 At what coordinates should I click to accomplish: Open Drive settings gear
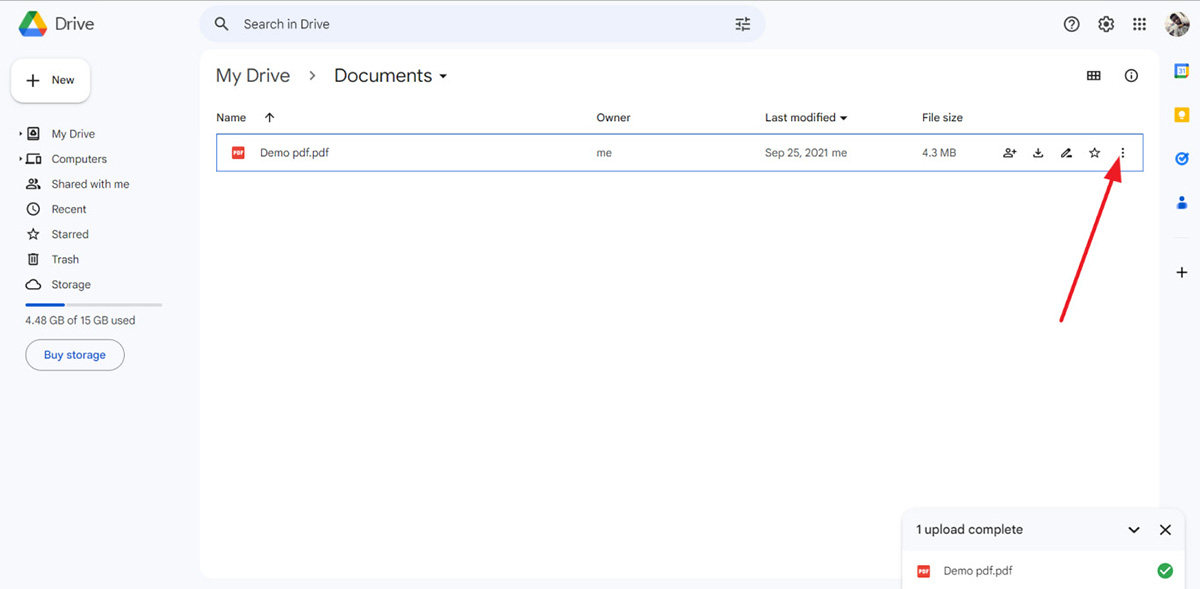(x=1105, y=23)
